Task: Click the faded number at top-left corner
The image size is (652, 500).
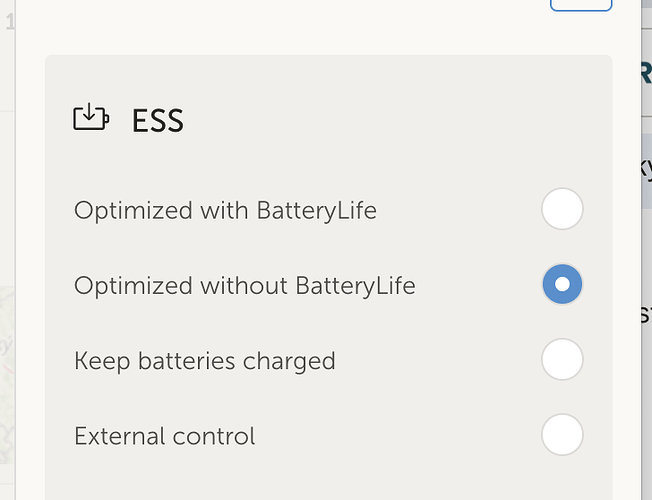Action: point(10,22)
